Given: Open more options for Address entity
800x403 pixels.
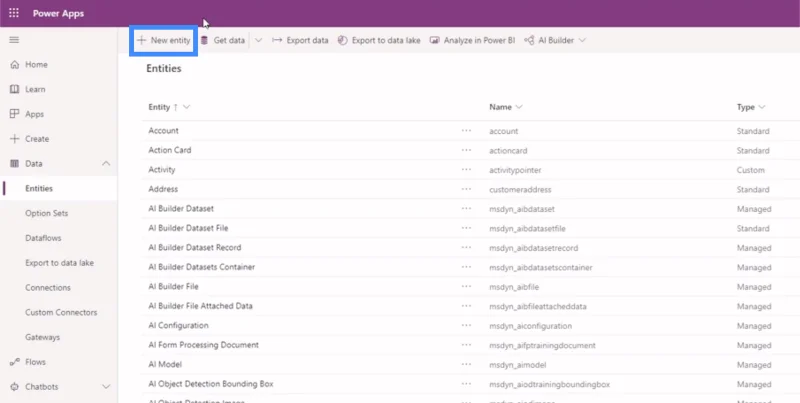Looking at the screenshot, I should [x=466, y=189].
